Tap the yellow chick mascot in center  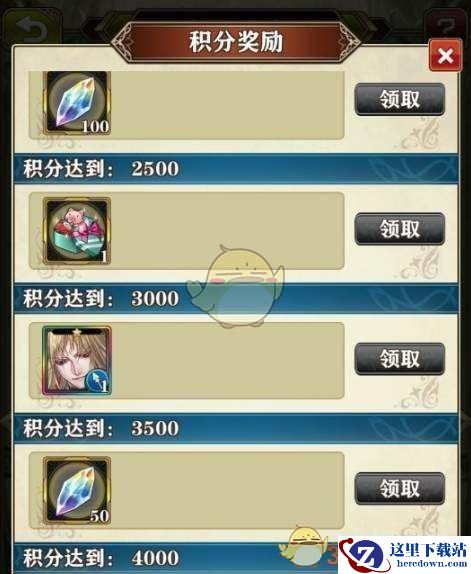(x=236, y=286)
